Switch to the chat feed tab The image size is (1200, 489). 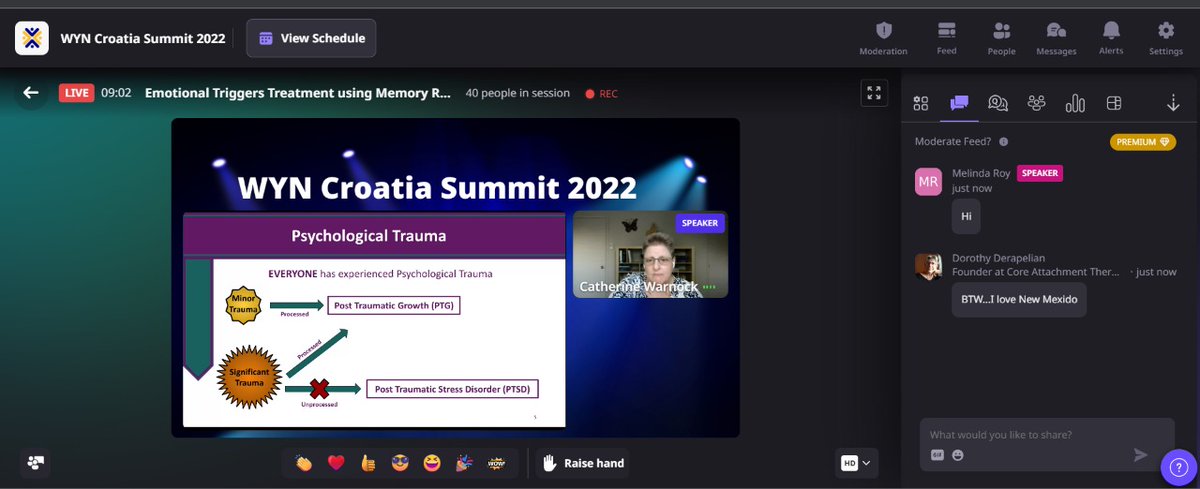pos(959,103)
